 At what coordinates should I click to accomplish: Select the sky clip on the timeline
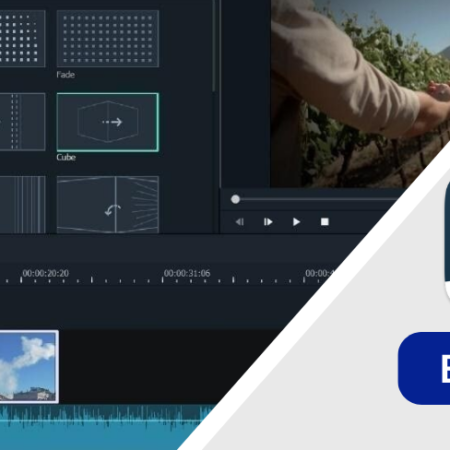point(29,367)
